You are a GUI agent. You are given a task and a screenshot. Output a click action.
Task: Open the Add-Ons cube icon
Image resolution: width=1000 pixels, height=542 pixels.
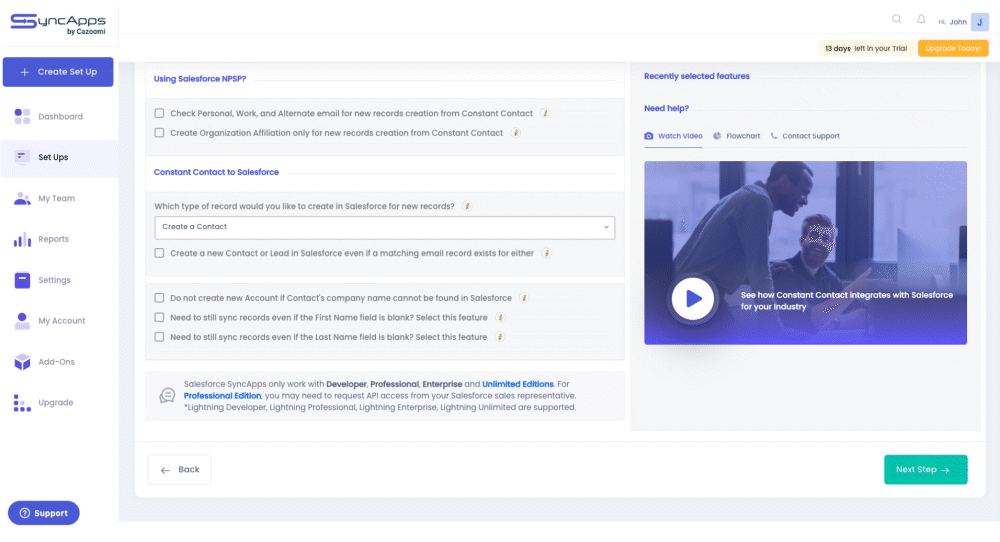22,362
